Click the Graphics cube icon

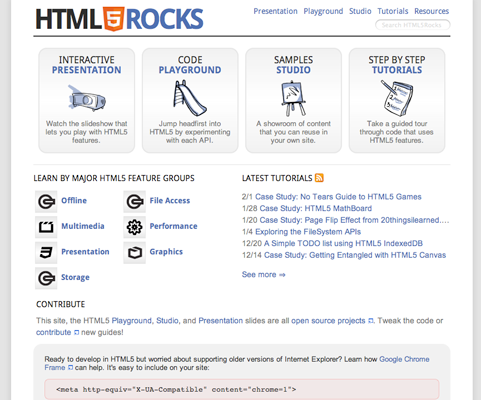click(x=134, y=253)
